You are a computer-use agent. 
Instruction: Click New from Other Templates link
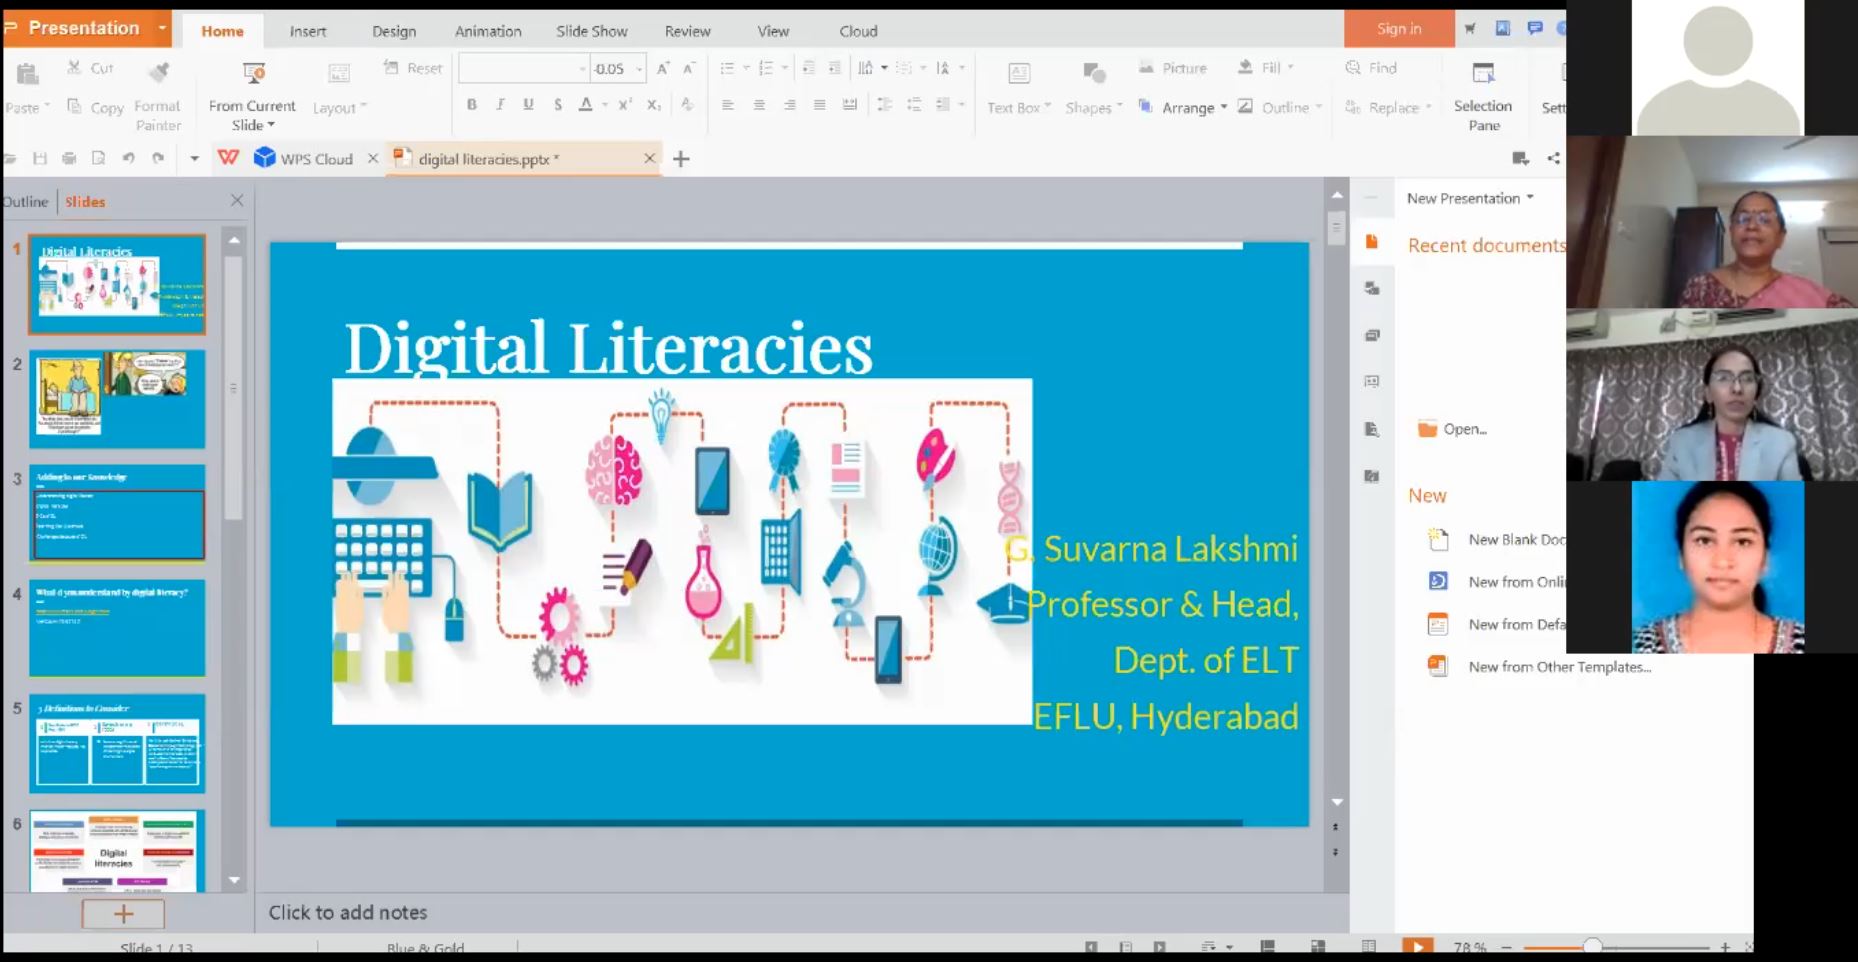(1558, 667)
